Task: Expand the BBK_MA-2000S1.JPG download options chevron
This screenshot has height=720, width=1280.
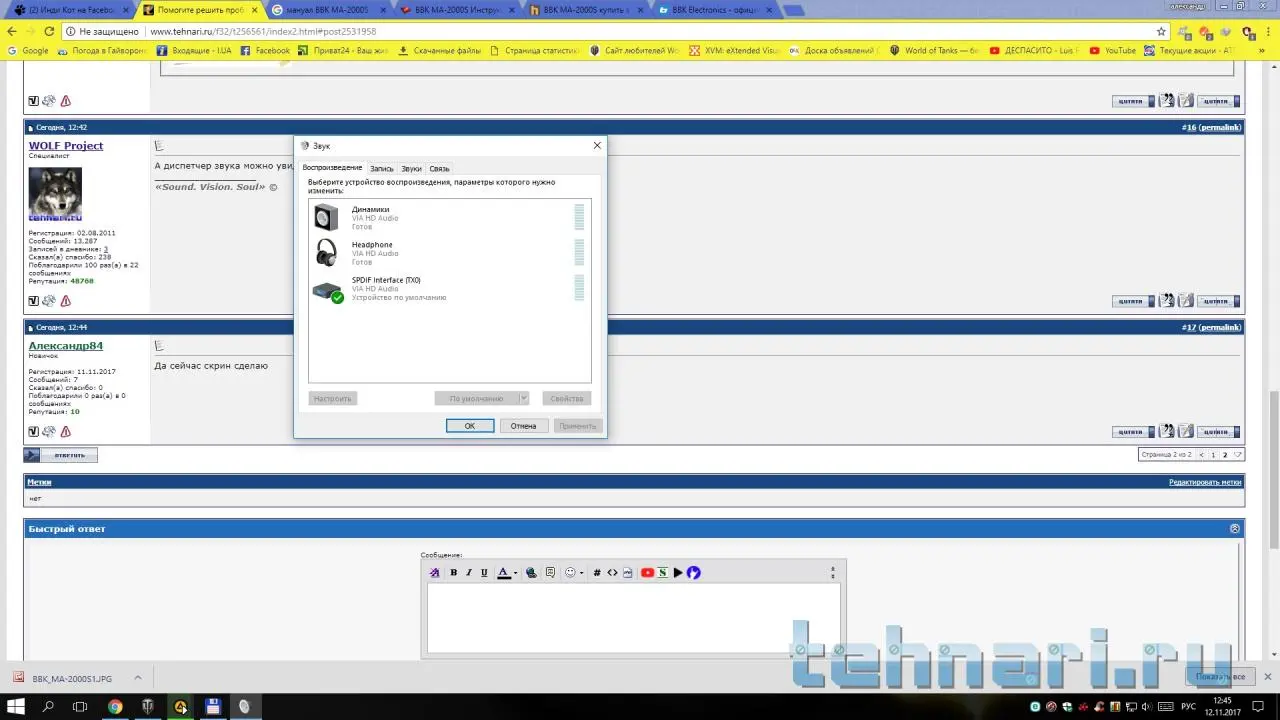Action: [138, 678]
